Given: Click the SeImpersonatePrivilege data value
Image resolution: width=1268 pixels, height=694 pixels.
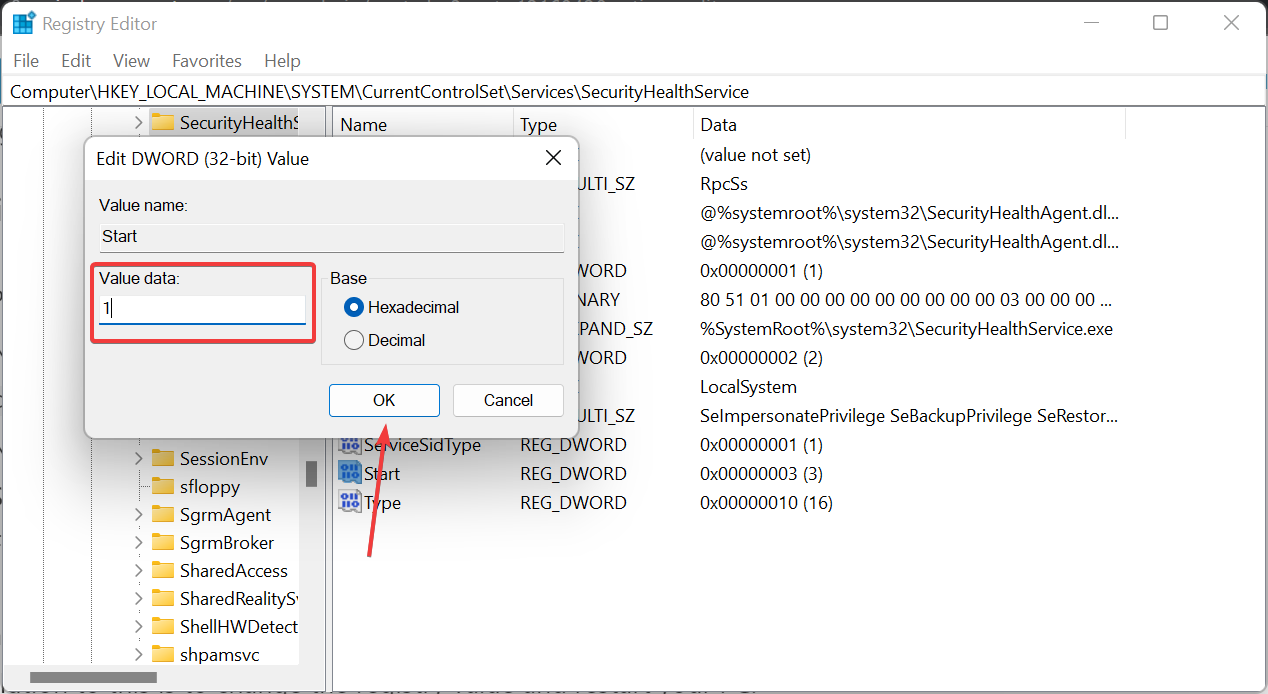Looking at the screenshot, I should point(909,415).
